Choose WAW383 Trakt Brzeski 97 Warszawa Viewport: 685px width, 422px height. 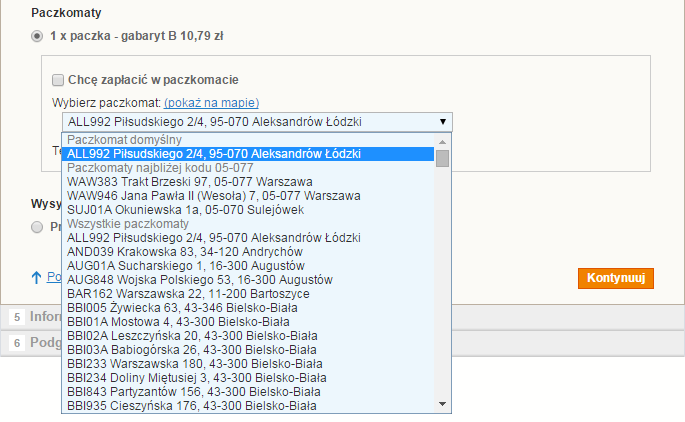(248, 182)
